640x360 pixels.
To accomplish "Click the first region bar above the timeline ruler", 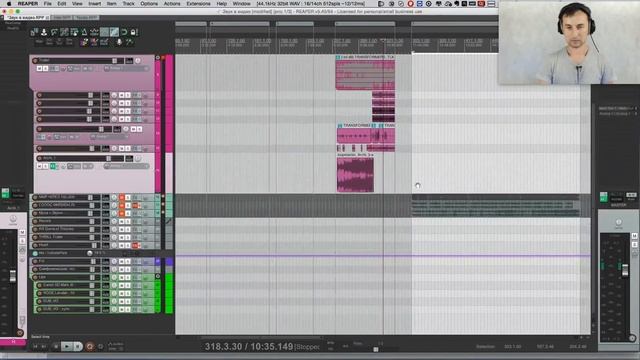I will (x=191, y=24).
